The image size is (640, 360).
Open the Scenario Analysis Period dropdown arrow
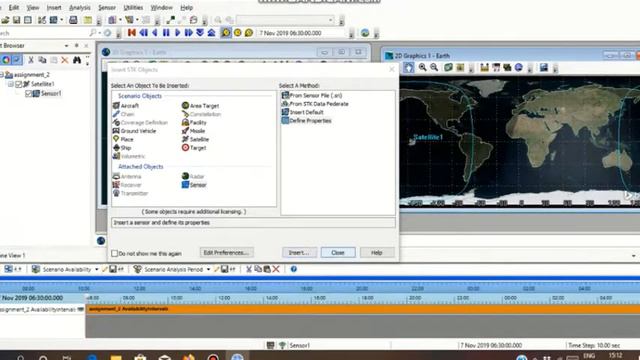[209, 269]
